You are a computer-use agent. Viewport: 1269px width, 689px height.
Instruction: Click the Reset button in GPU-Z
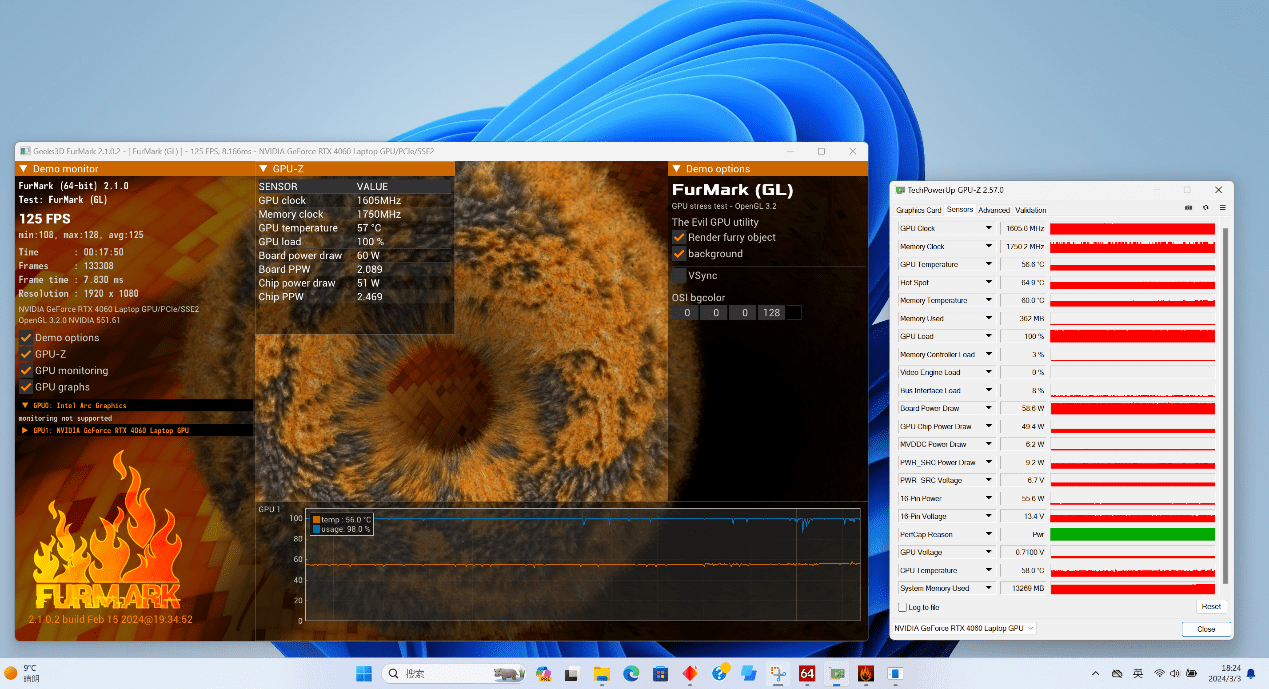point(1210,607)
